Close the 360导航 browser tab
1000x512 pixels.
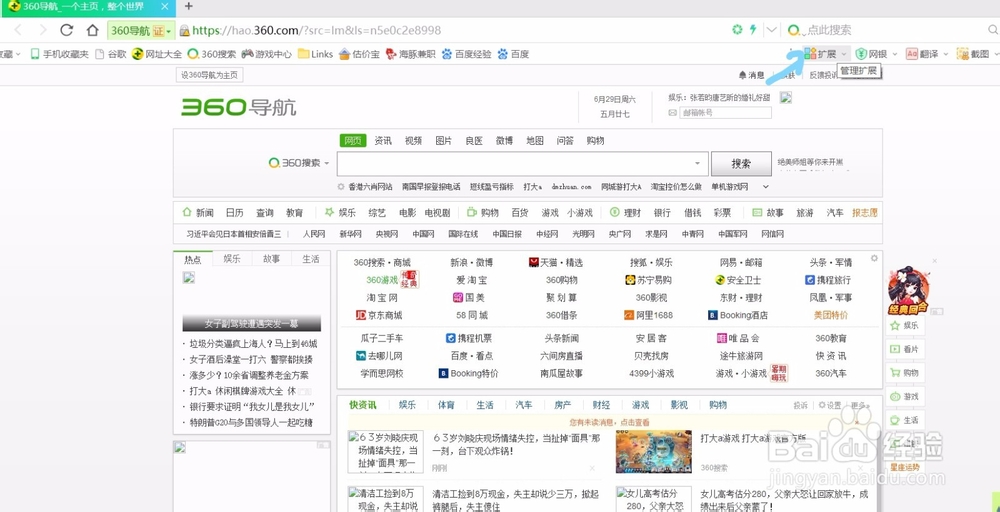coord(165,6)
